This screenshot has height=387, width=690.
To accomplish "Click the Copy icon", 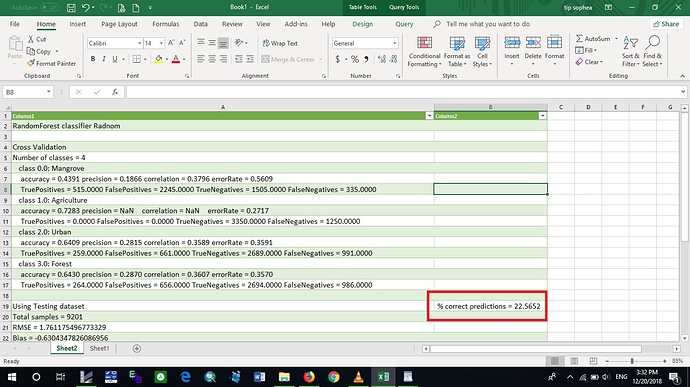I will (x=31, y=52).
